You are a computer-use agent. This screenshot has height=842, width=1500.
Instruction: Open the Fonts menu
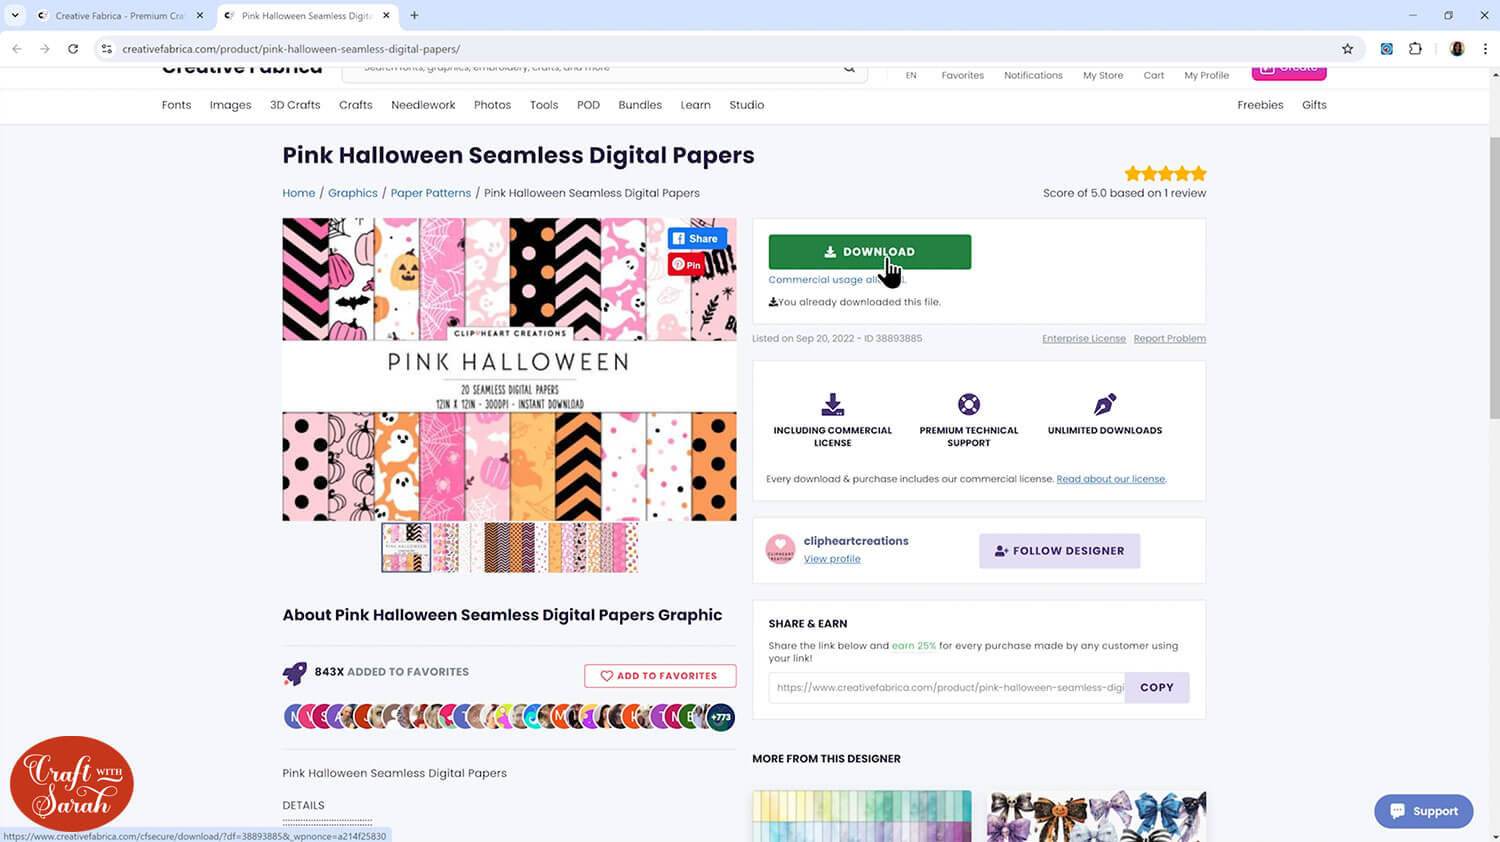[x=176, y=105]
